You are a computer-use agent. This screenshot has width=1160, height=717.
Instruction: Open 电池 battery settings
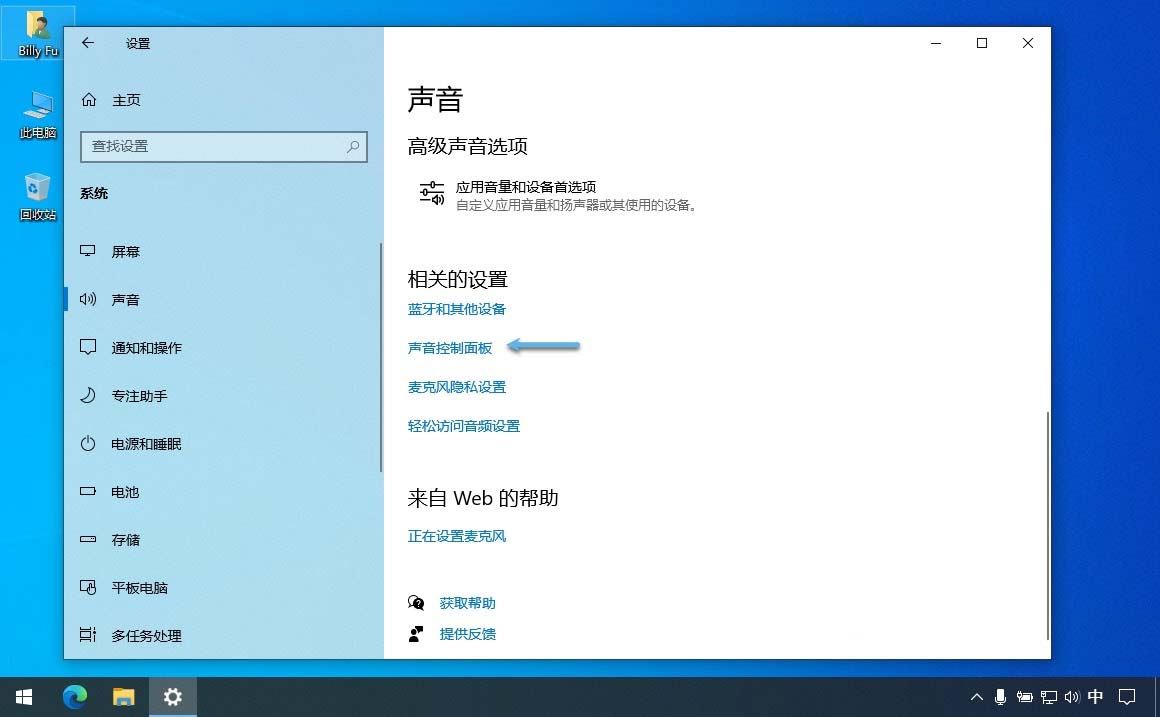click(x=125, y=491)
